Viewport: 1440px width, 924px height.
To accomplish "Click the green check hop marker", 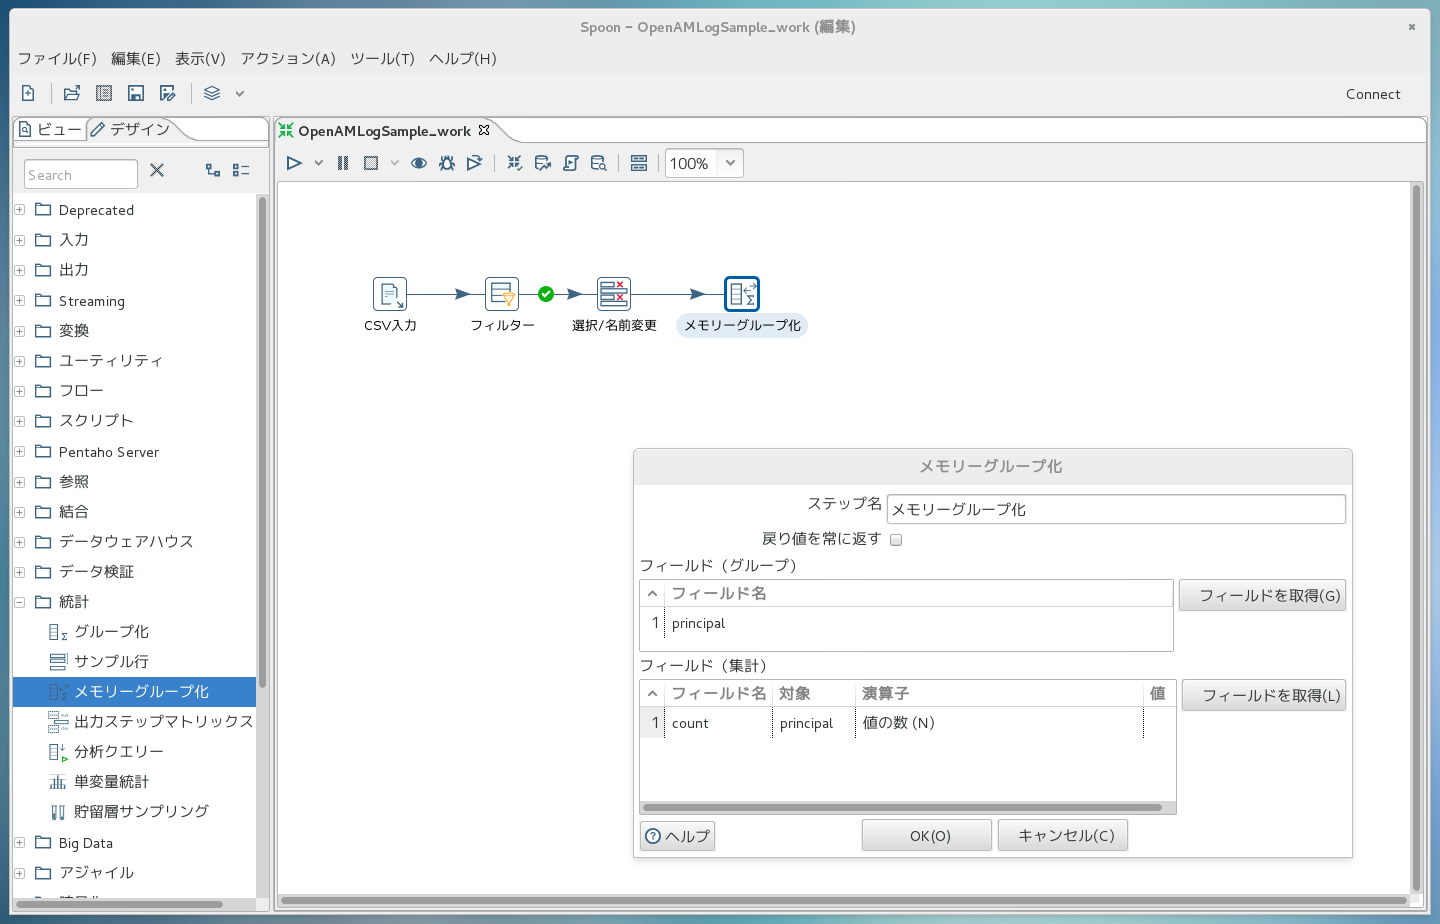I will (x=546, y=294).
